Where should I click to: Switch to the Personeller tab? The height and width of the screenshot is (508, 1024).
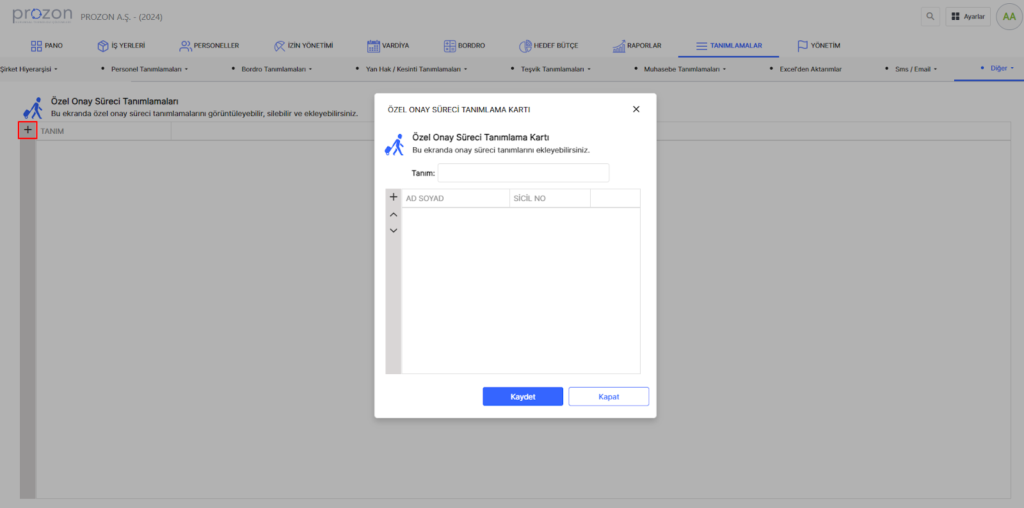pos(209,46)
